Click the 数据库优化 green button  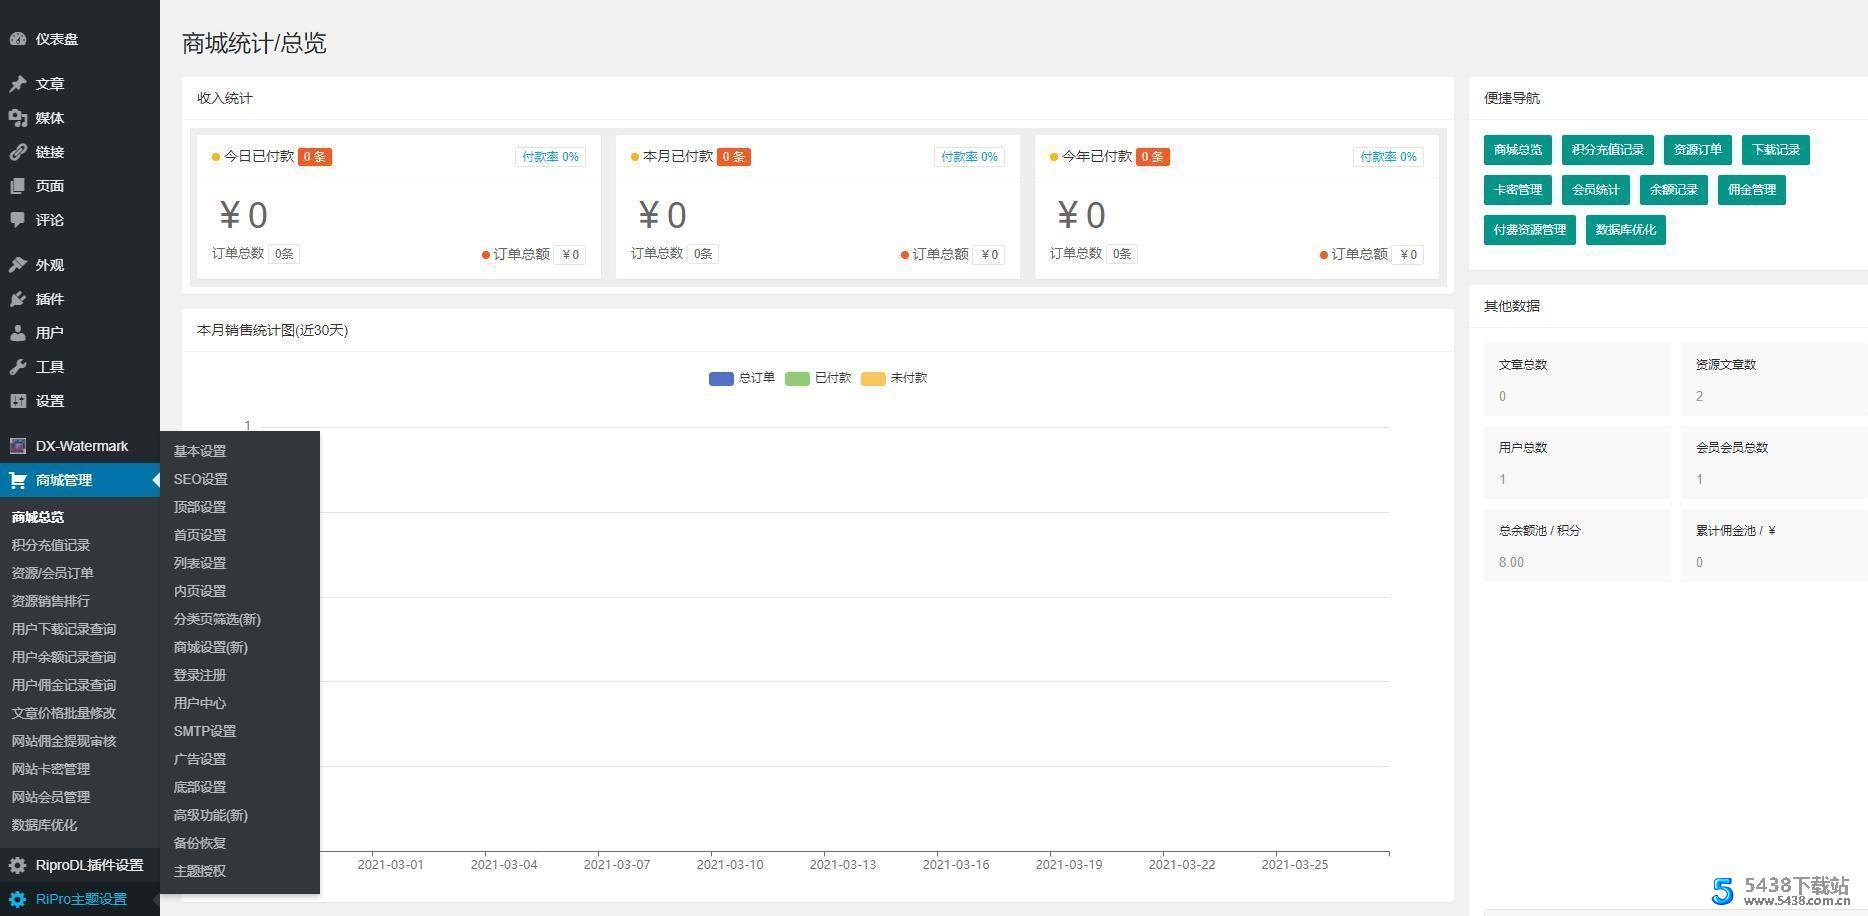(1625, 230)
